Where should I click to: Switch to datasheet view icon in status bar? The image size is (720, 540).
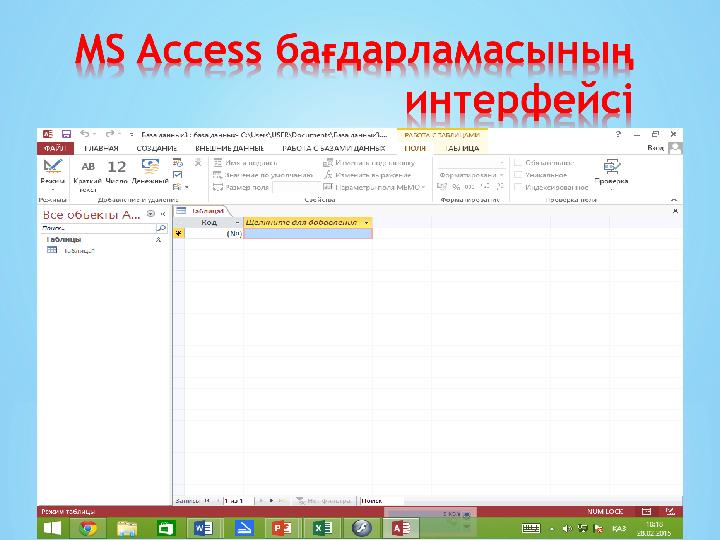tap(646, 512)
